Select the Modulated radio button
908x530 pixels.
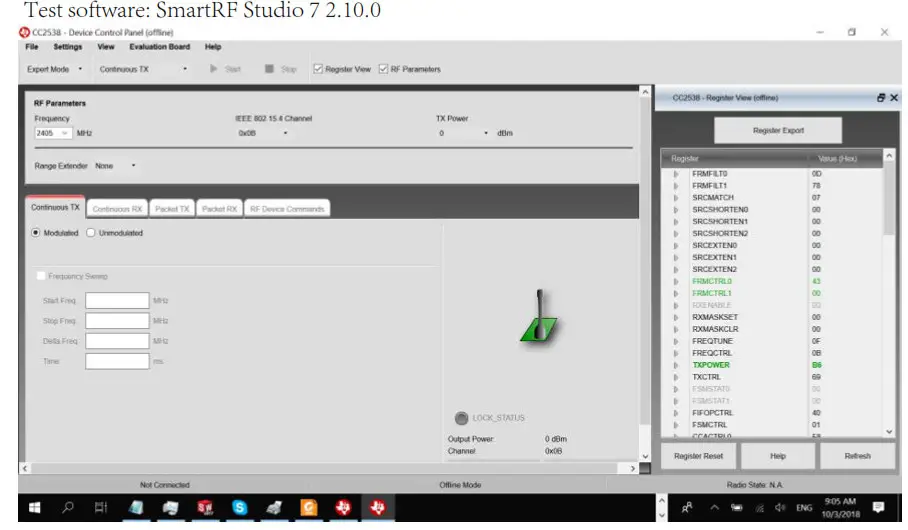pyautogui.click(x=36, y=233)
